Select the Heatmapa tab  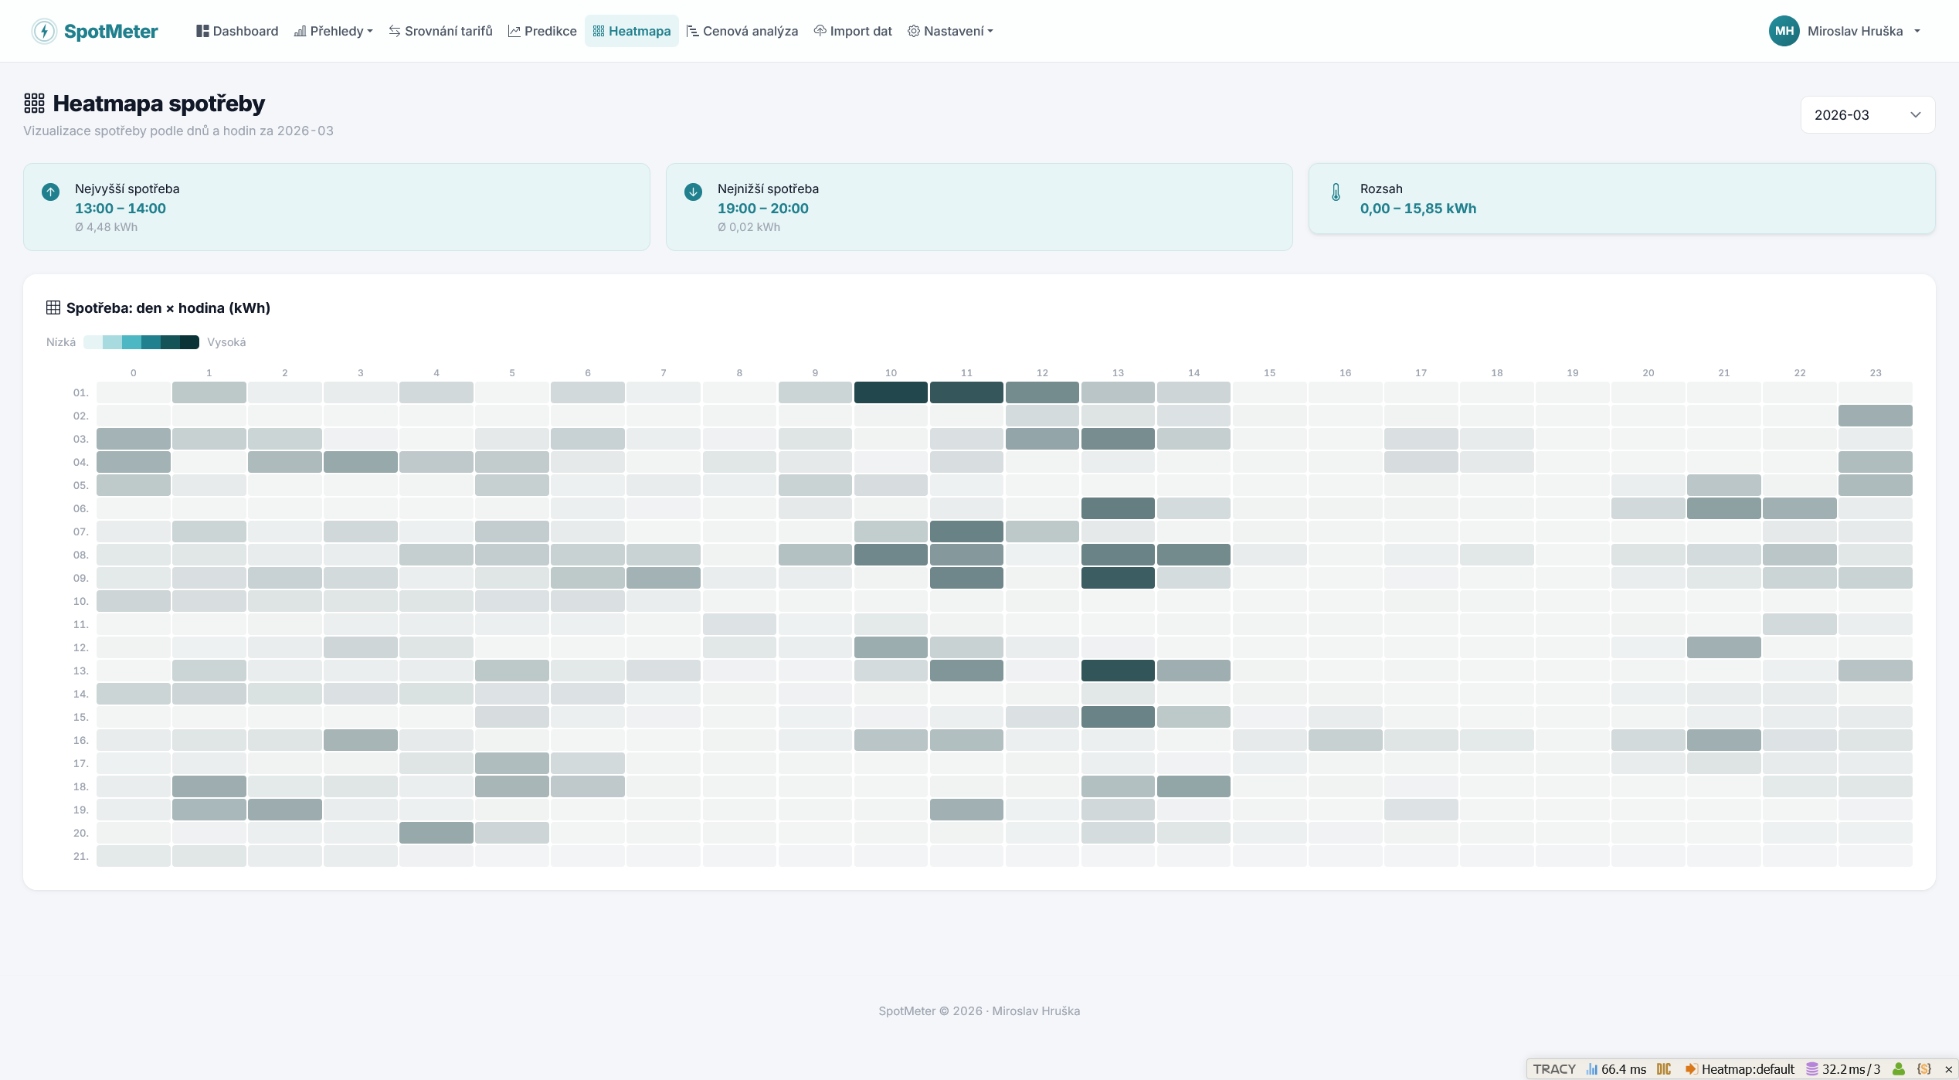point(631,31)
